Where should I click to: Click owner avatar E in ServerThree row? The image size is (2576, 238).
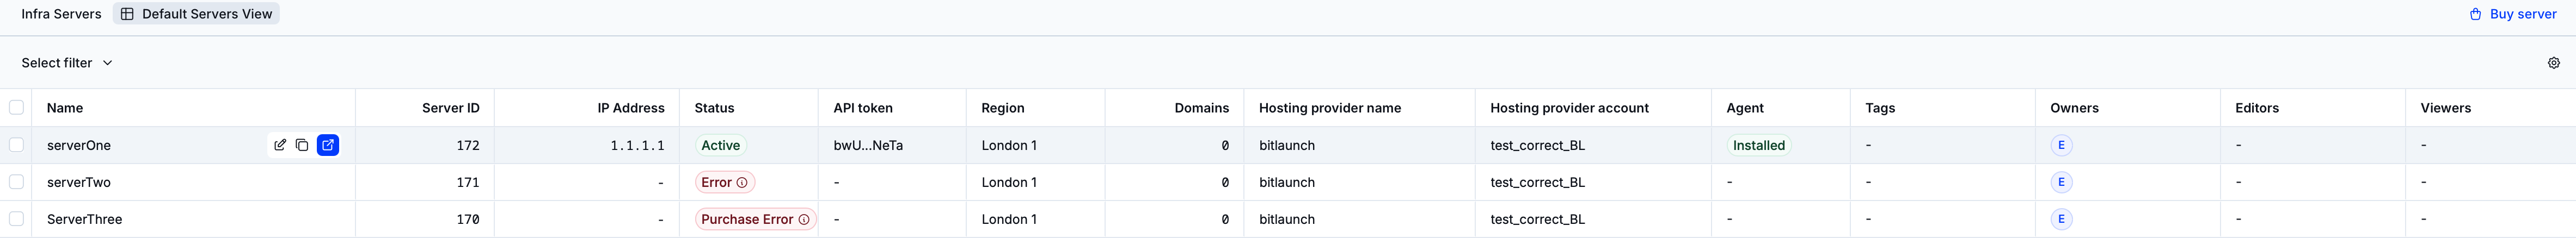coord(2061,219)
